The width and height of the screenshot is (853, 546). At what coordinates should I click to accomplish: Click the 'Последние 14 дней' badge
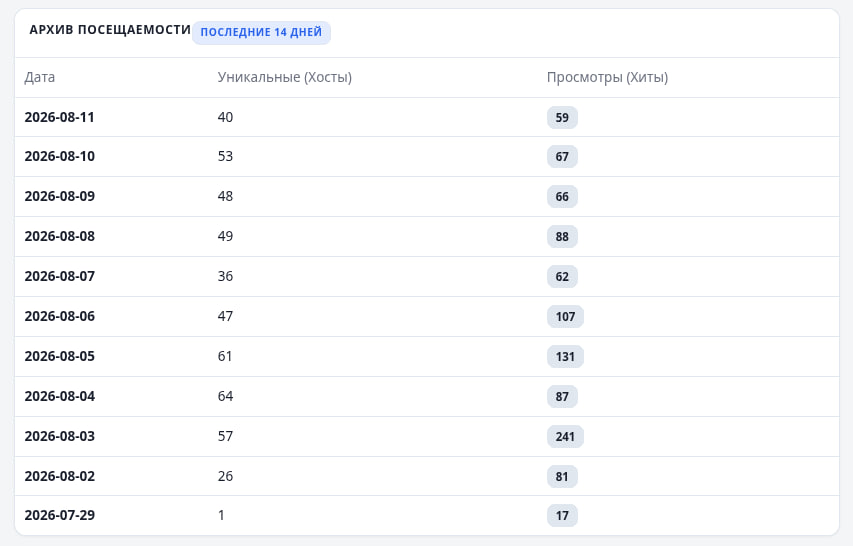pos(261,32)
